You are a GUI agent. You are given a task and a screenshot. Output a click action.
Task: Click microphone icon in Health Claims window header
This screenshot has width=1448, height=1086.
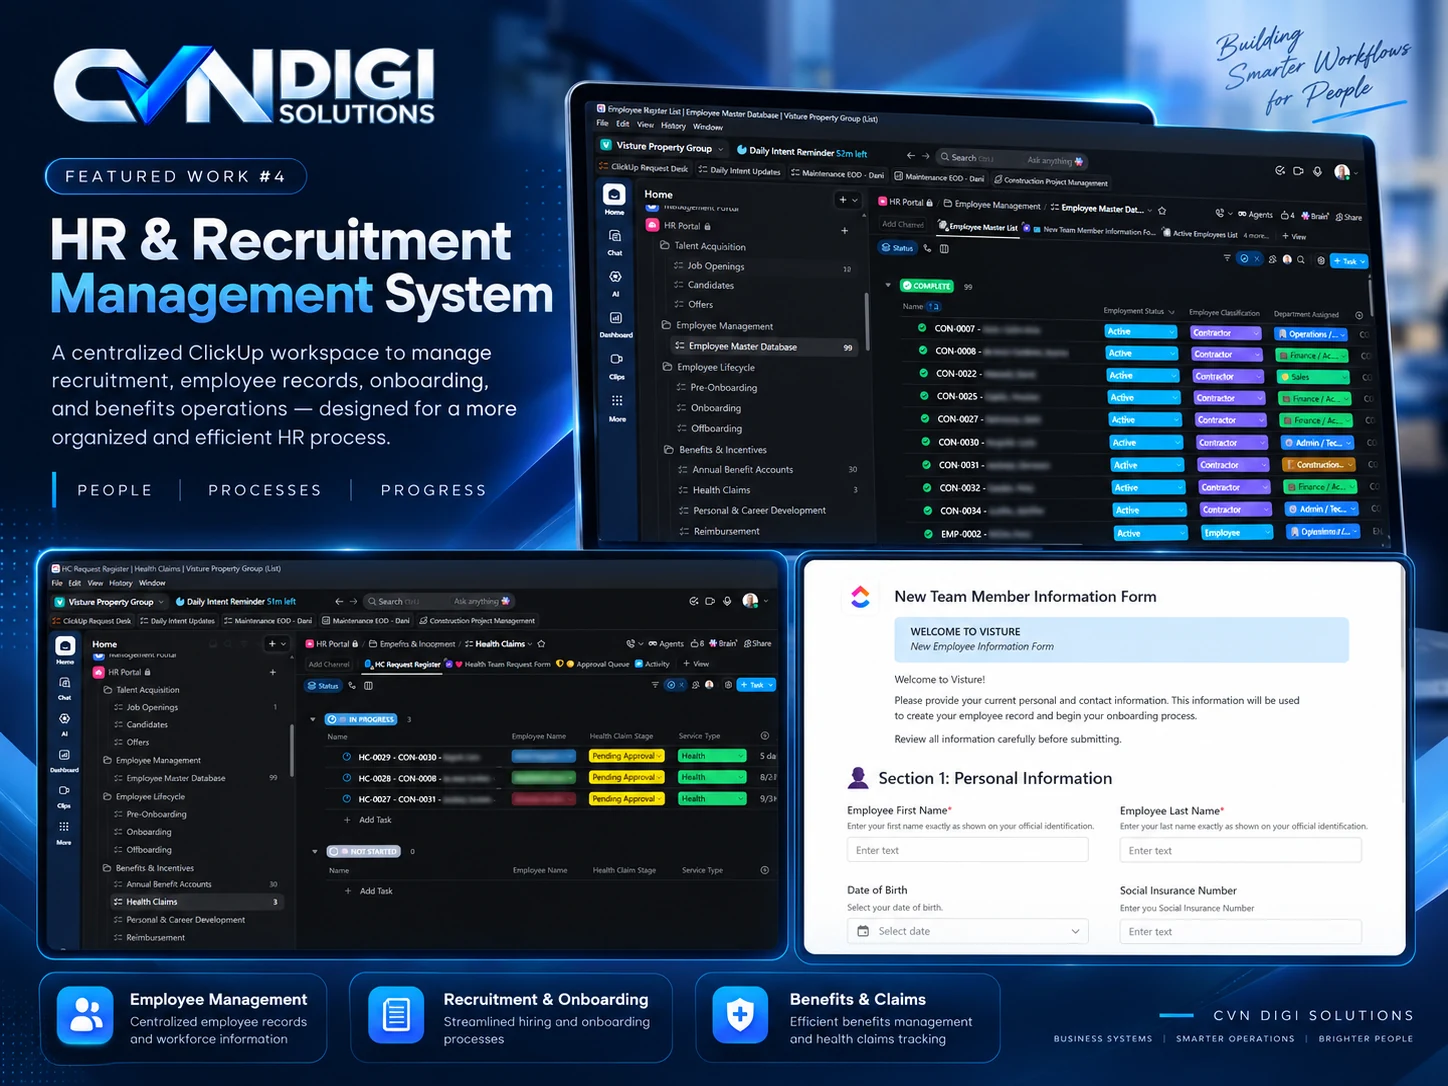pos(727,601)
